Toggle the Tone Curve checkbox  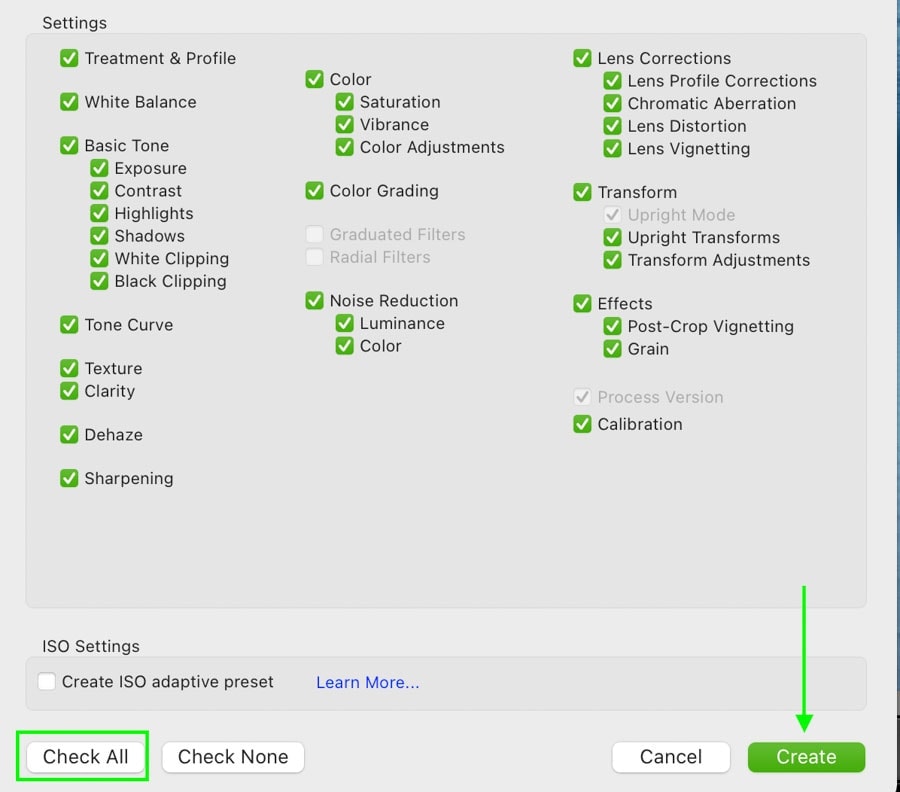pos(69,324)
